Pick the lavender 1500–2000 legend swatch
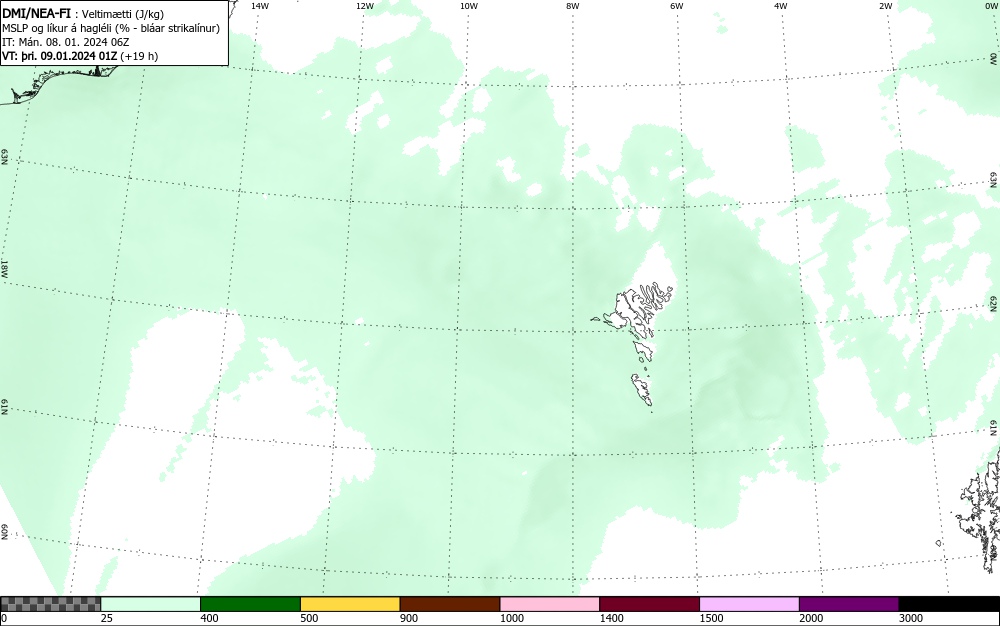Screen dimensions: 1000x626 (x=749, y=604)
